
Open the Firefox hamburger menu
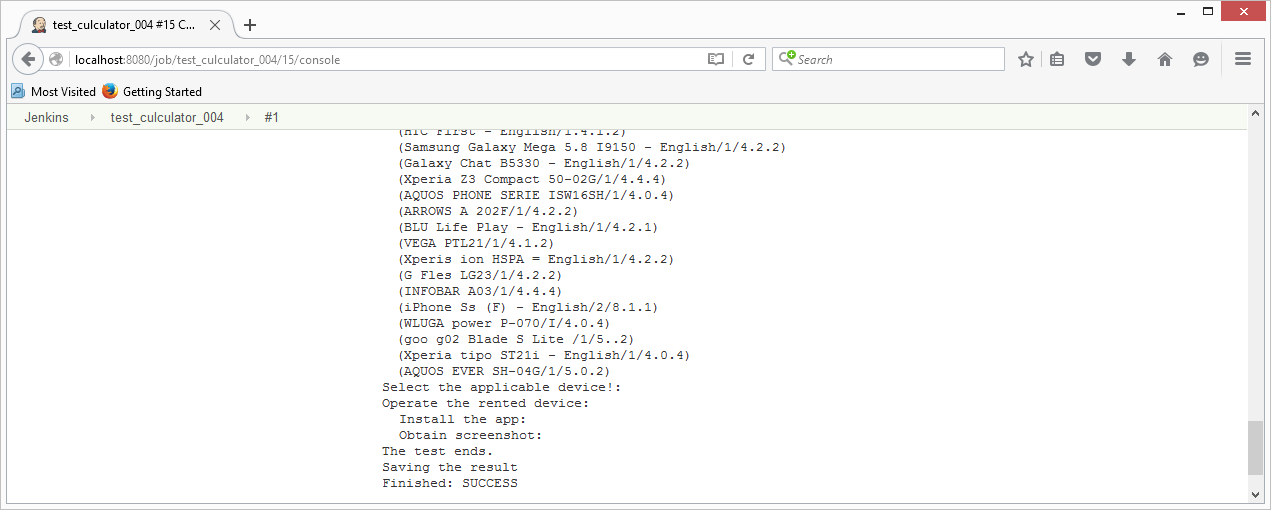(x=1243, y=59)
